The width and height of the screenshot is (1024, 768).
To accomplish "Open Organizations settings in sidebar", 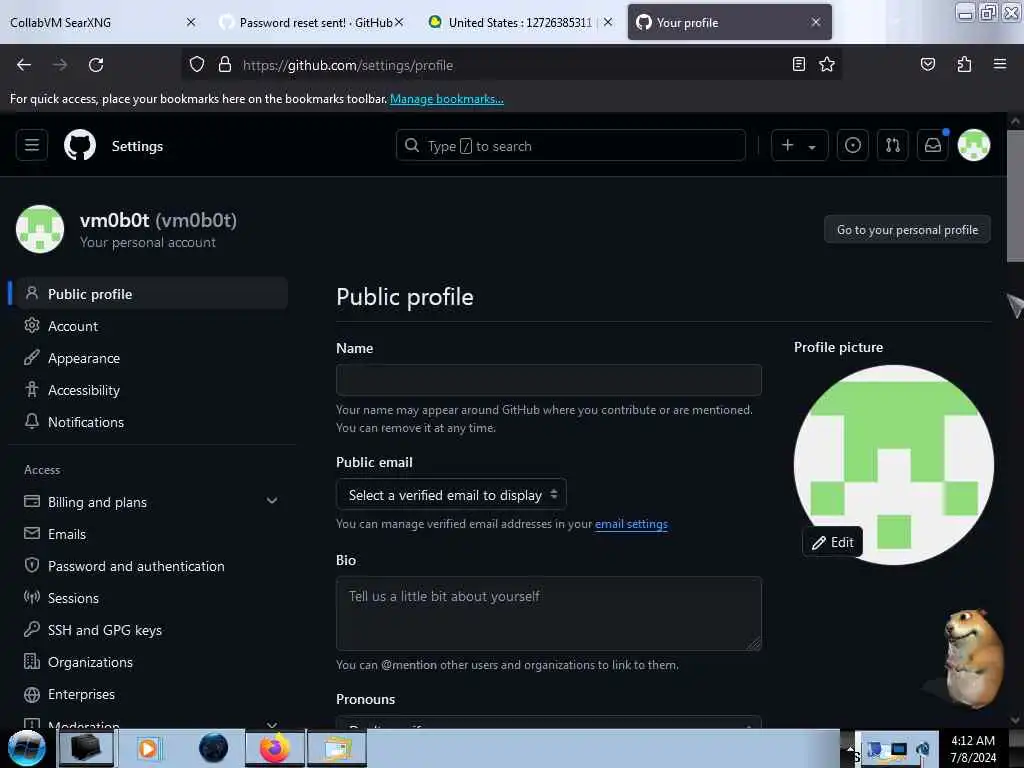I will click(90, 662).
